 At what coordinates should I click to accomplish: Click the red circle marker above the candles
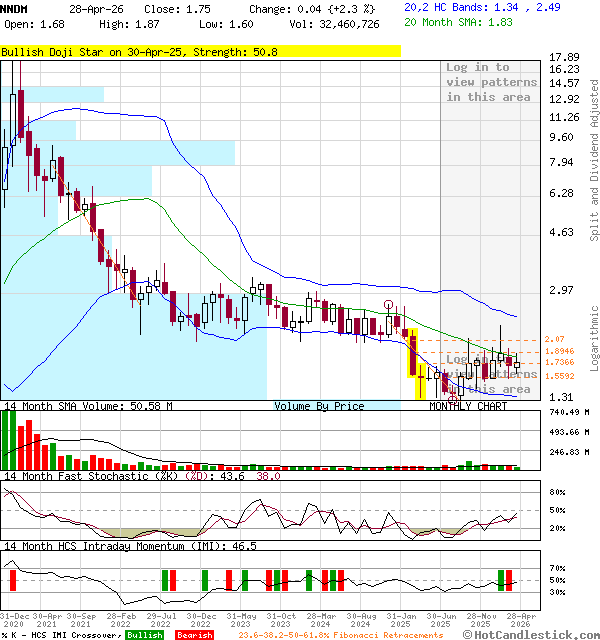(x=389, y=306)
